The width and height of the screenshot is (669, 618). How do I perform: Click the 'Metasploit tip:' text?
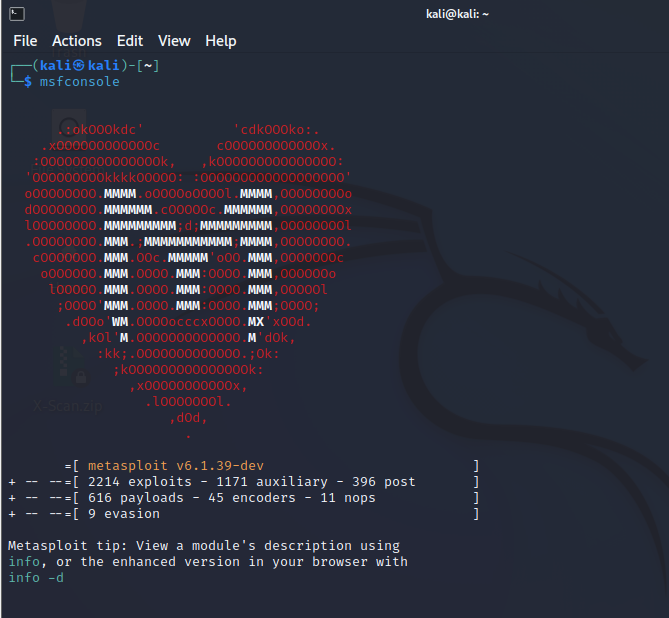point(68,545)
